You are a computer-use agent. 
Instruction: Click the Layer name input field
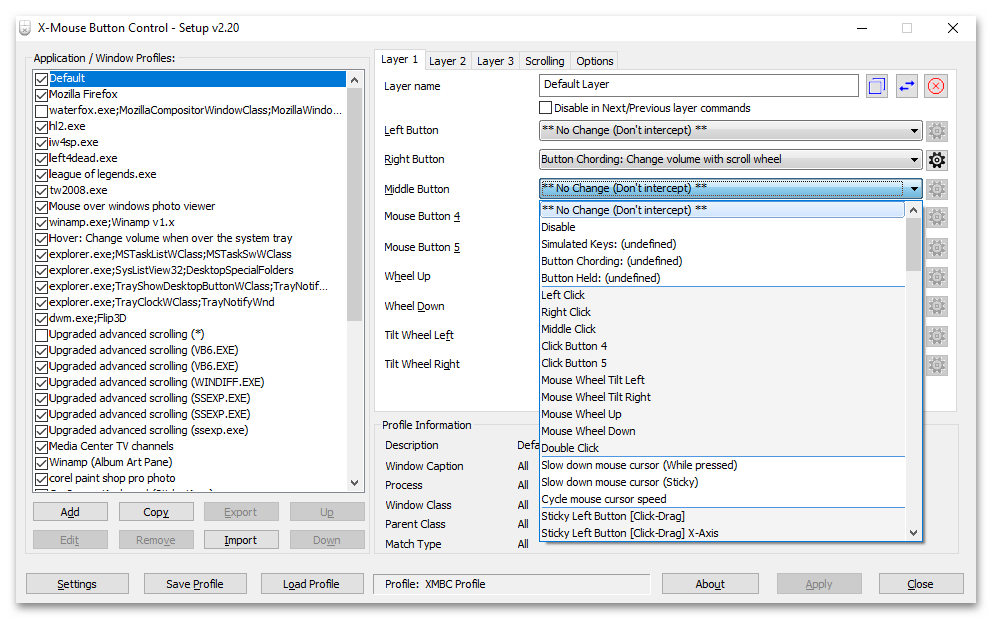(x=698, y=85)
